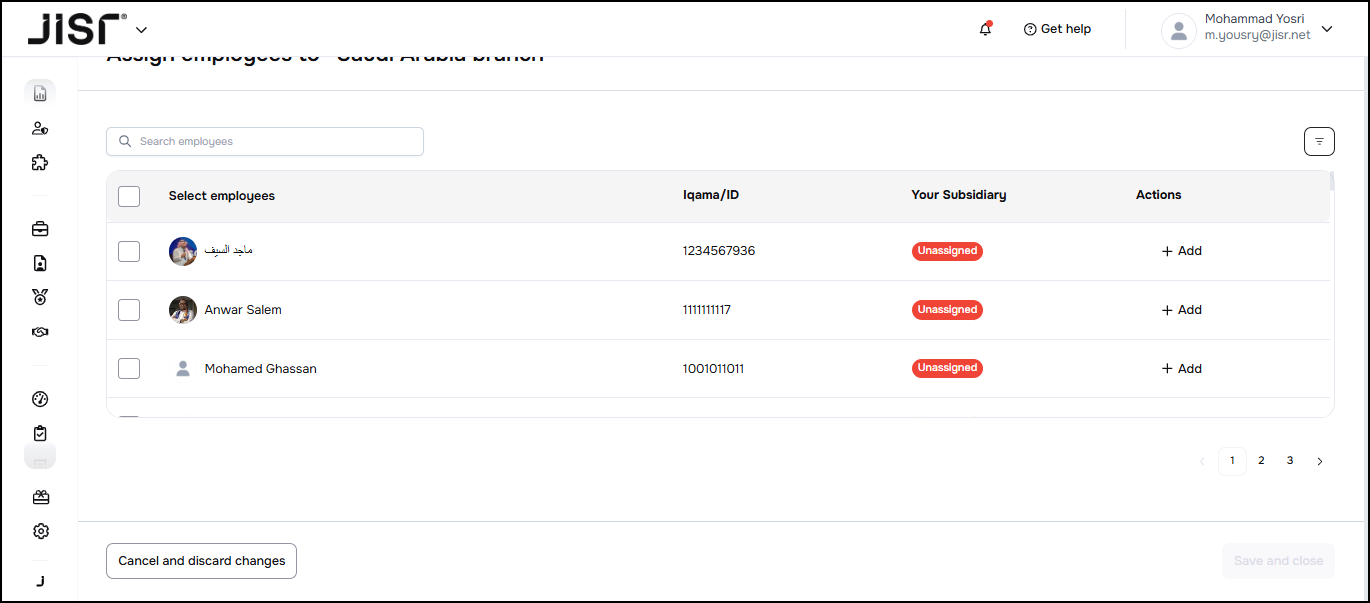Open the puzzle piece integrations icon
The image size is (1370, 603).
40,162
